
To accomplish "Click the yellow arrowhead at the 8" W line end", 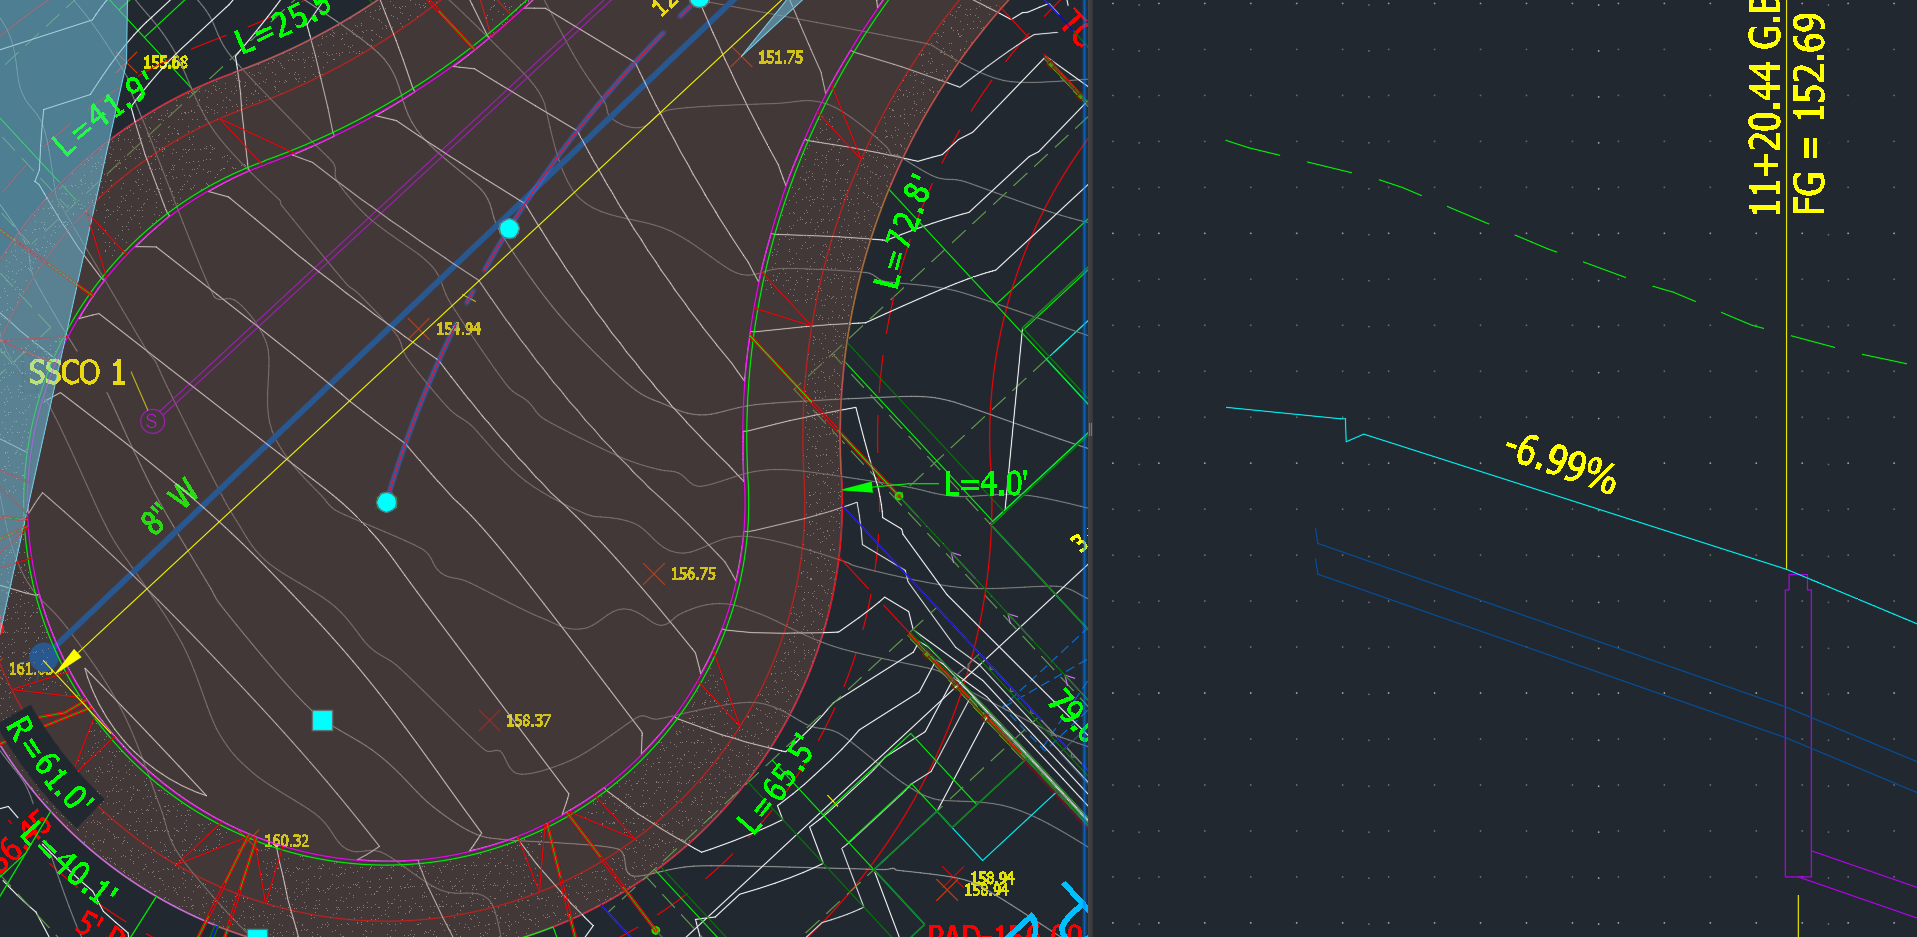I will tap(68, 660).
